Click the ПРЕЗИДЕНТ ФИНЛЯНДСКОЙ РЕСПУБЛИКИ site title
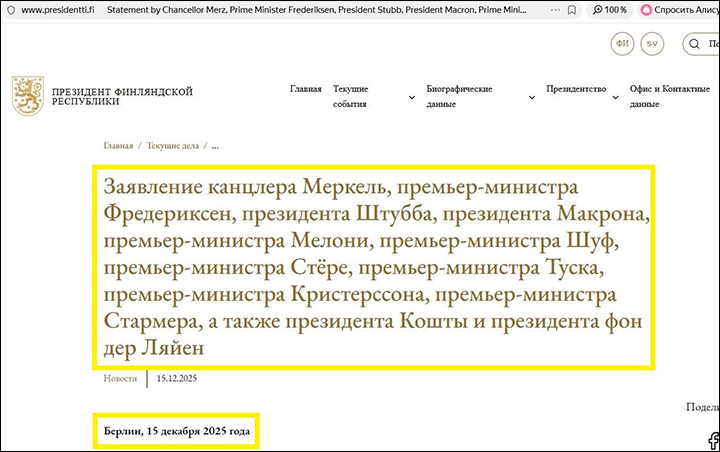 (121, 96)
